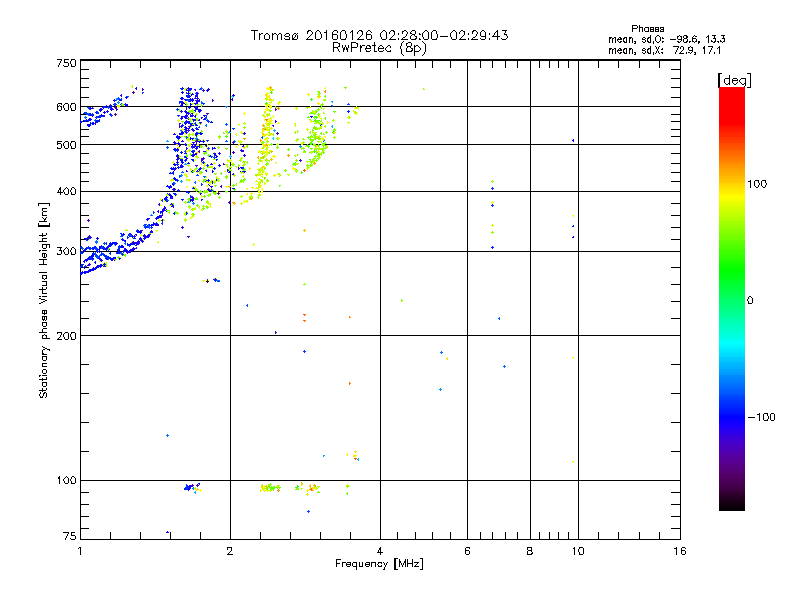Click the '4' frequency tick label
The image size is (800, 600).
tap(380, 551)
